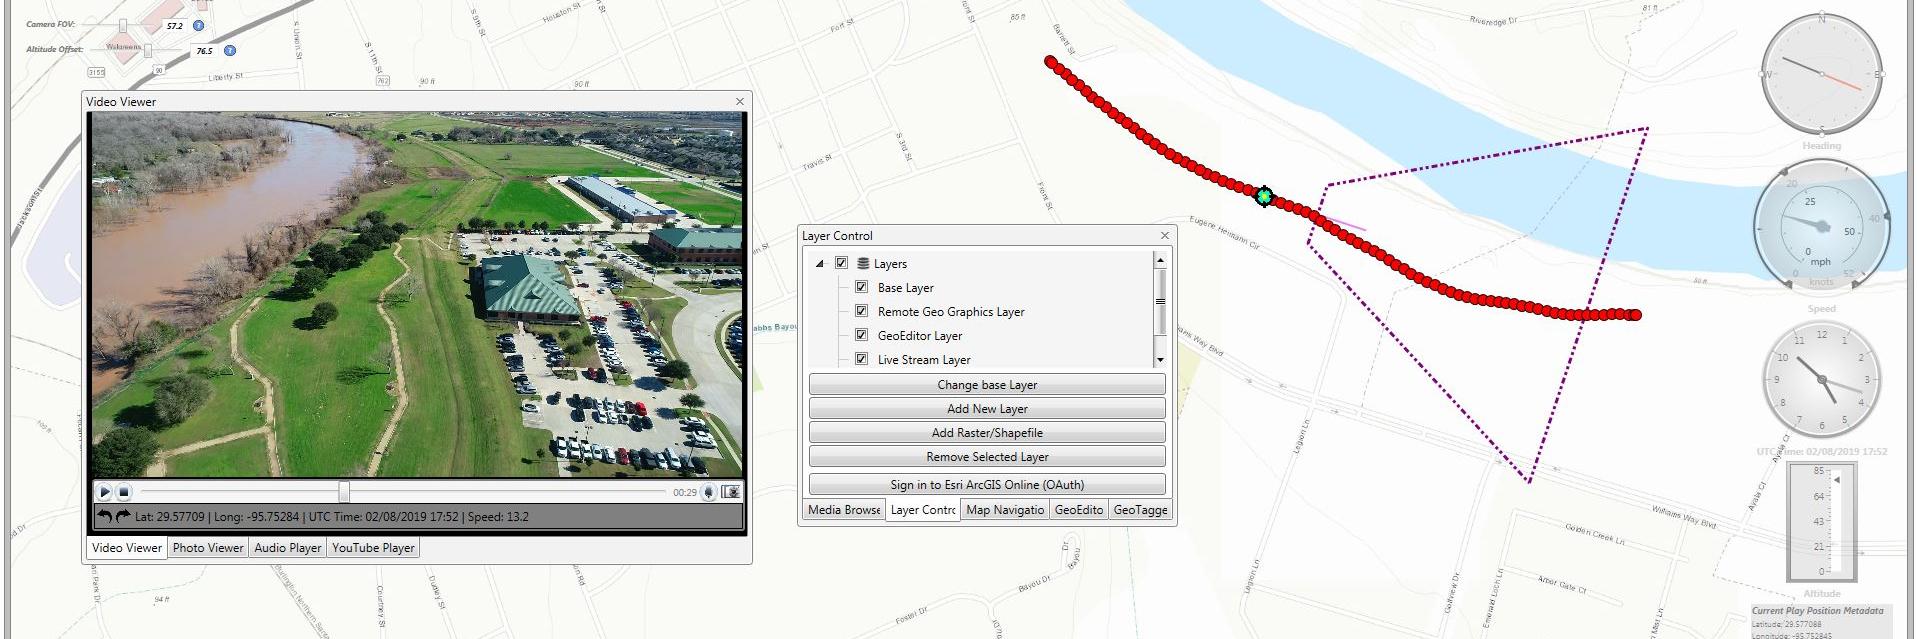Switch to the Audio Player tab
Image resolution: width=1917 pixels, height=639 pixels.
288,548
